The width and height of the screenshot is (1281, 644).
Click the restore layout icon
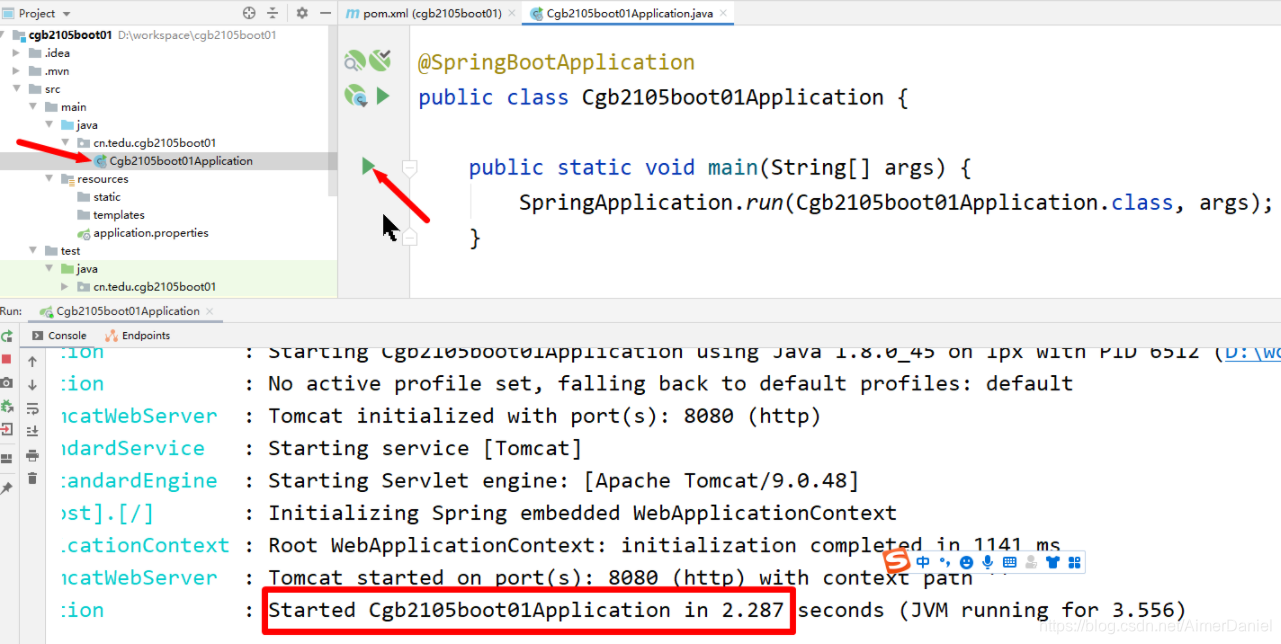7,458
